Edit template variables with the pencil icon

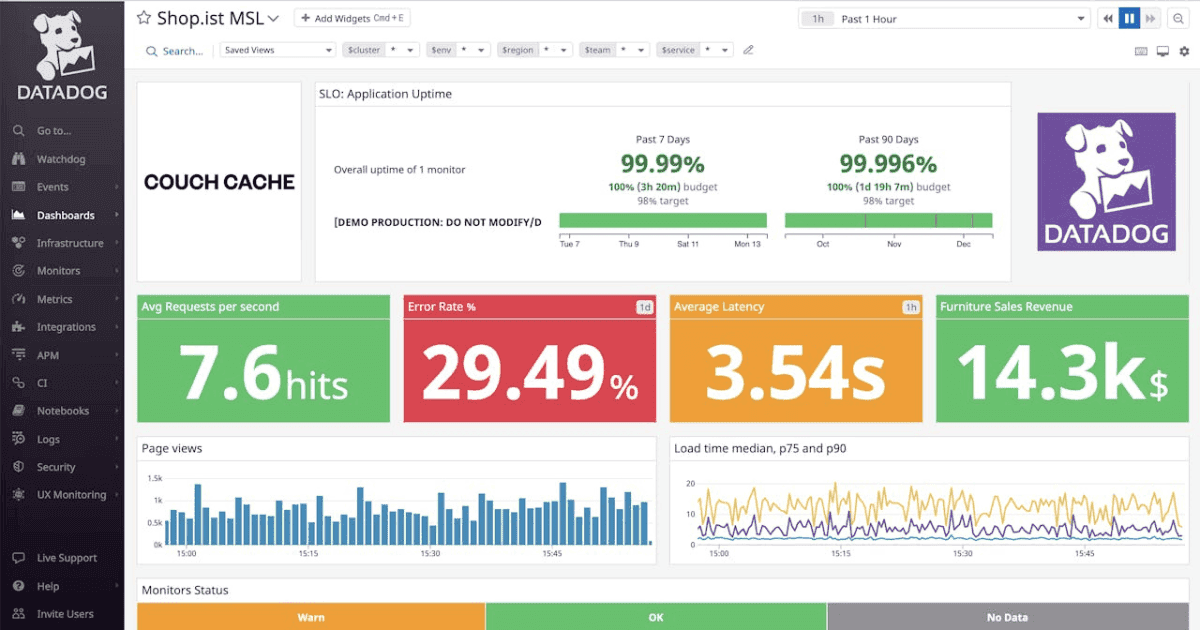pos(748,49)
